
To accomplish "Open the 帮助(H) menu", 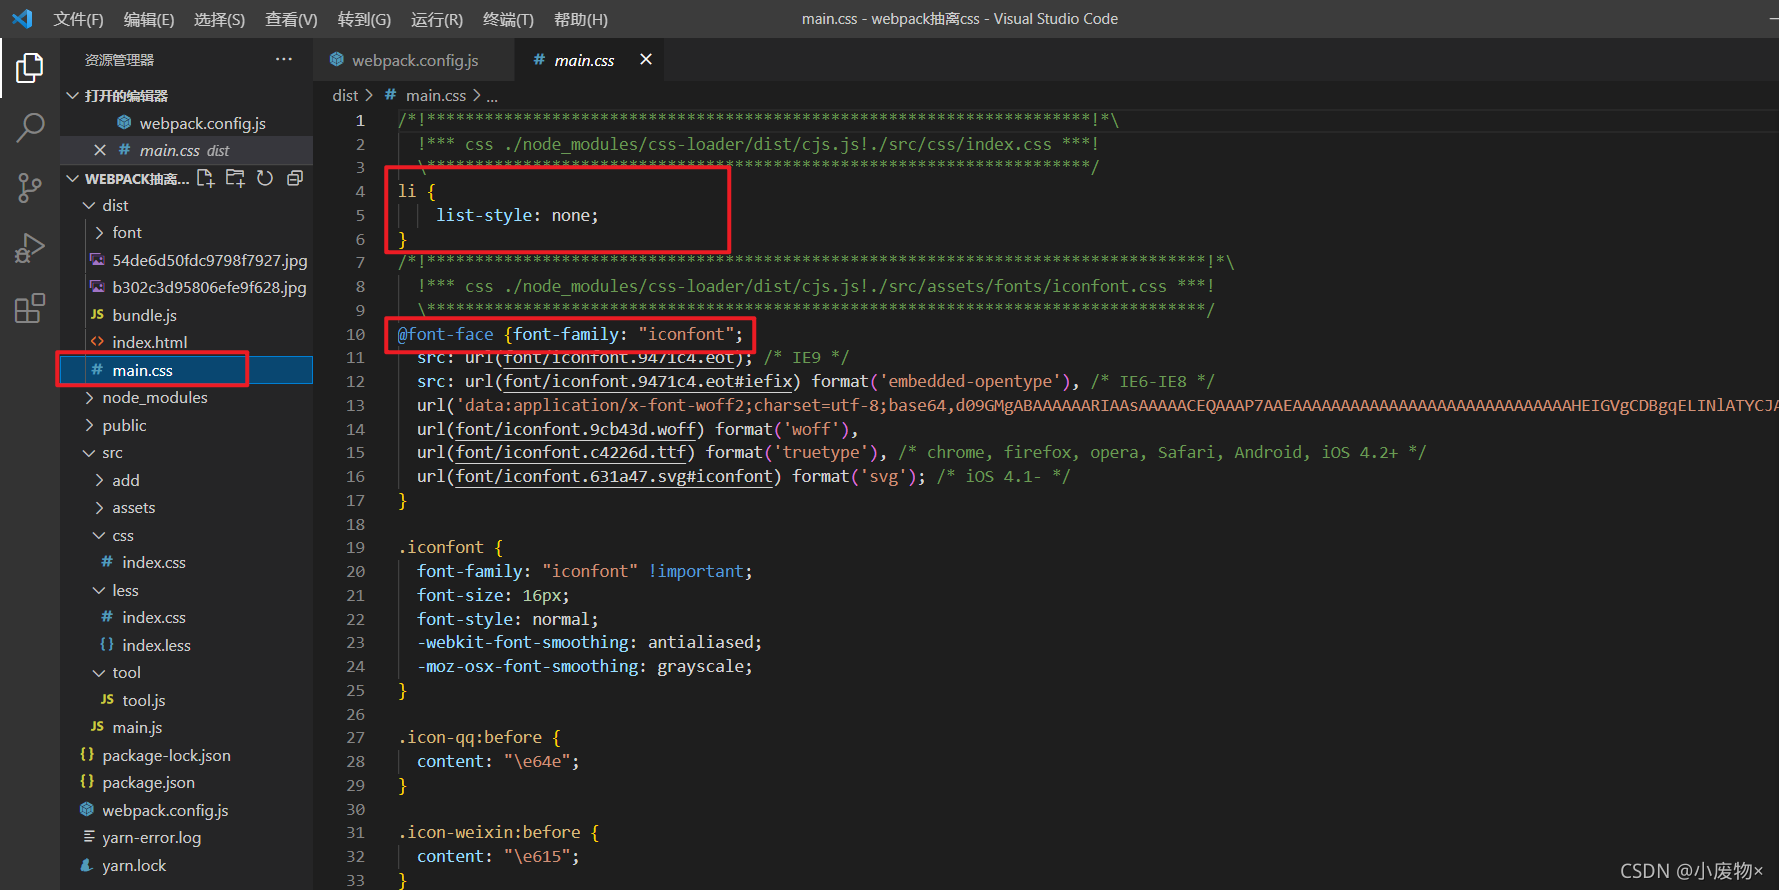I will tap(581, 19).
